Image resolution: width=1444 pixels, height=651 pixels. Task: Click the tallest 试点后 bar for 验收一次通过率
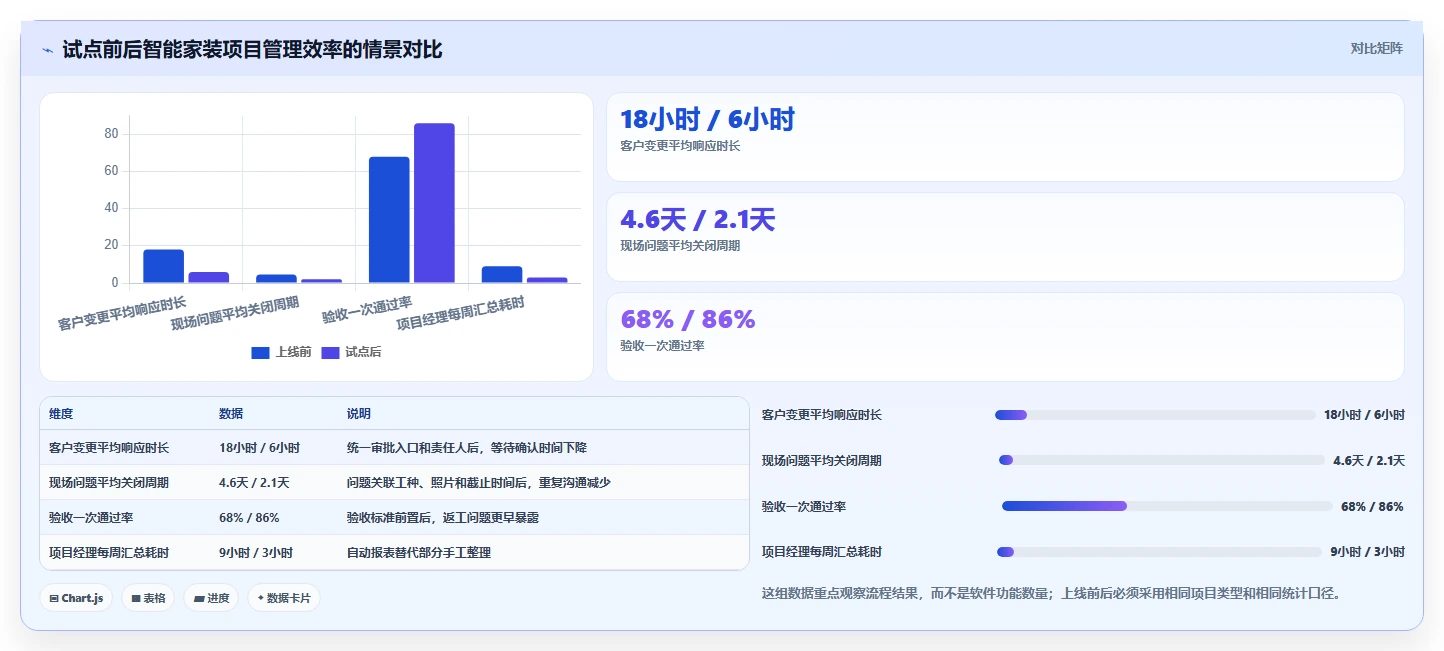(434, 203)
